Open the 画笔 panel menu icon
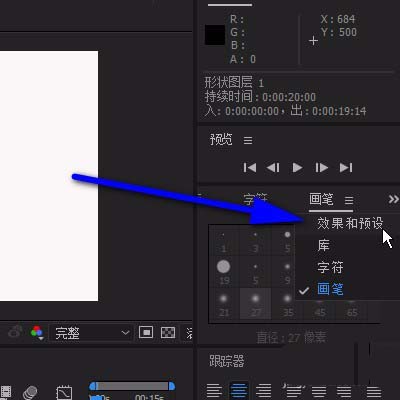This screenshot has height=400, width=400. click(x=349, y=200)
